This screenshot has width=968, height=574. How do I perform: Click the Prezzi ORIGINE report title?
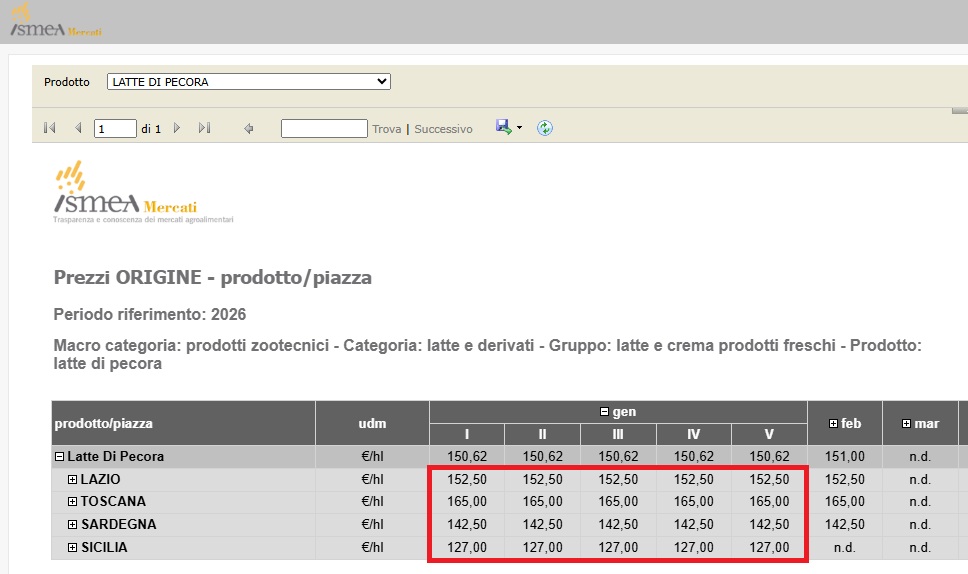pyautogui.click(x=213, y=278)
